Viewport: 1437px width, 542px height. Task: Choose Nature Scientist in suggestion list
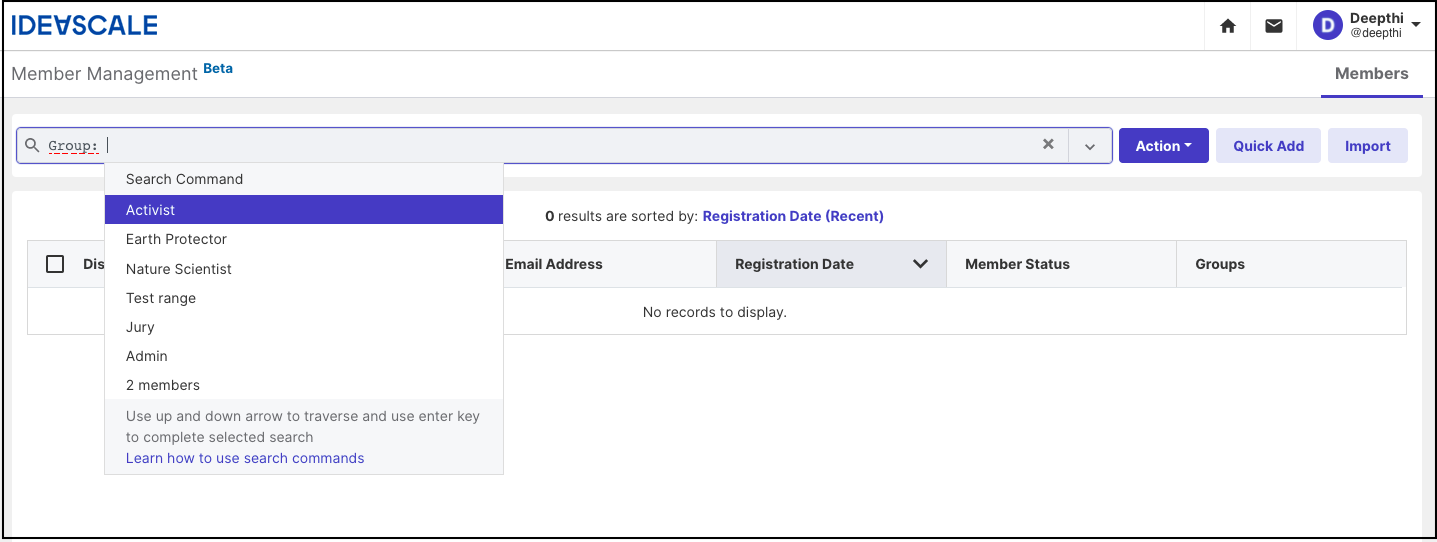point(304,269)
